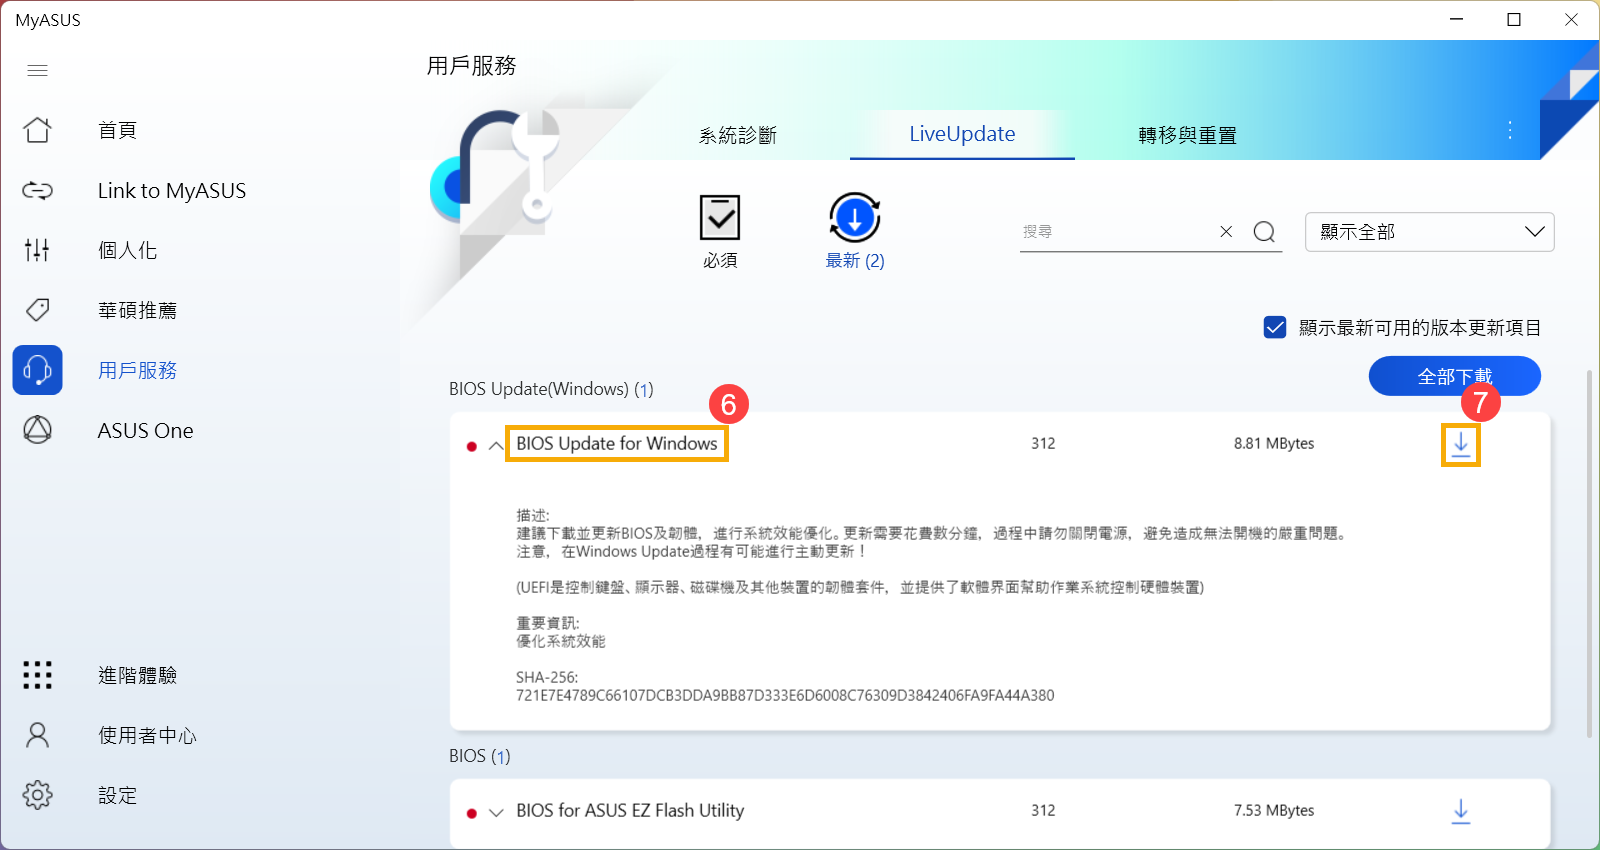1600x850 pixels.
Task: Click the 個人化 sliders icon
Action: pyautogui.click(x=38, y=250)
